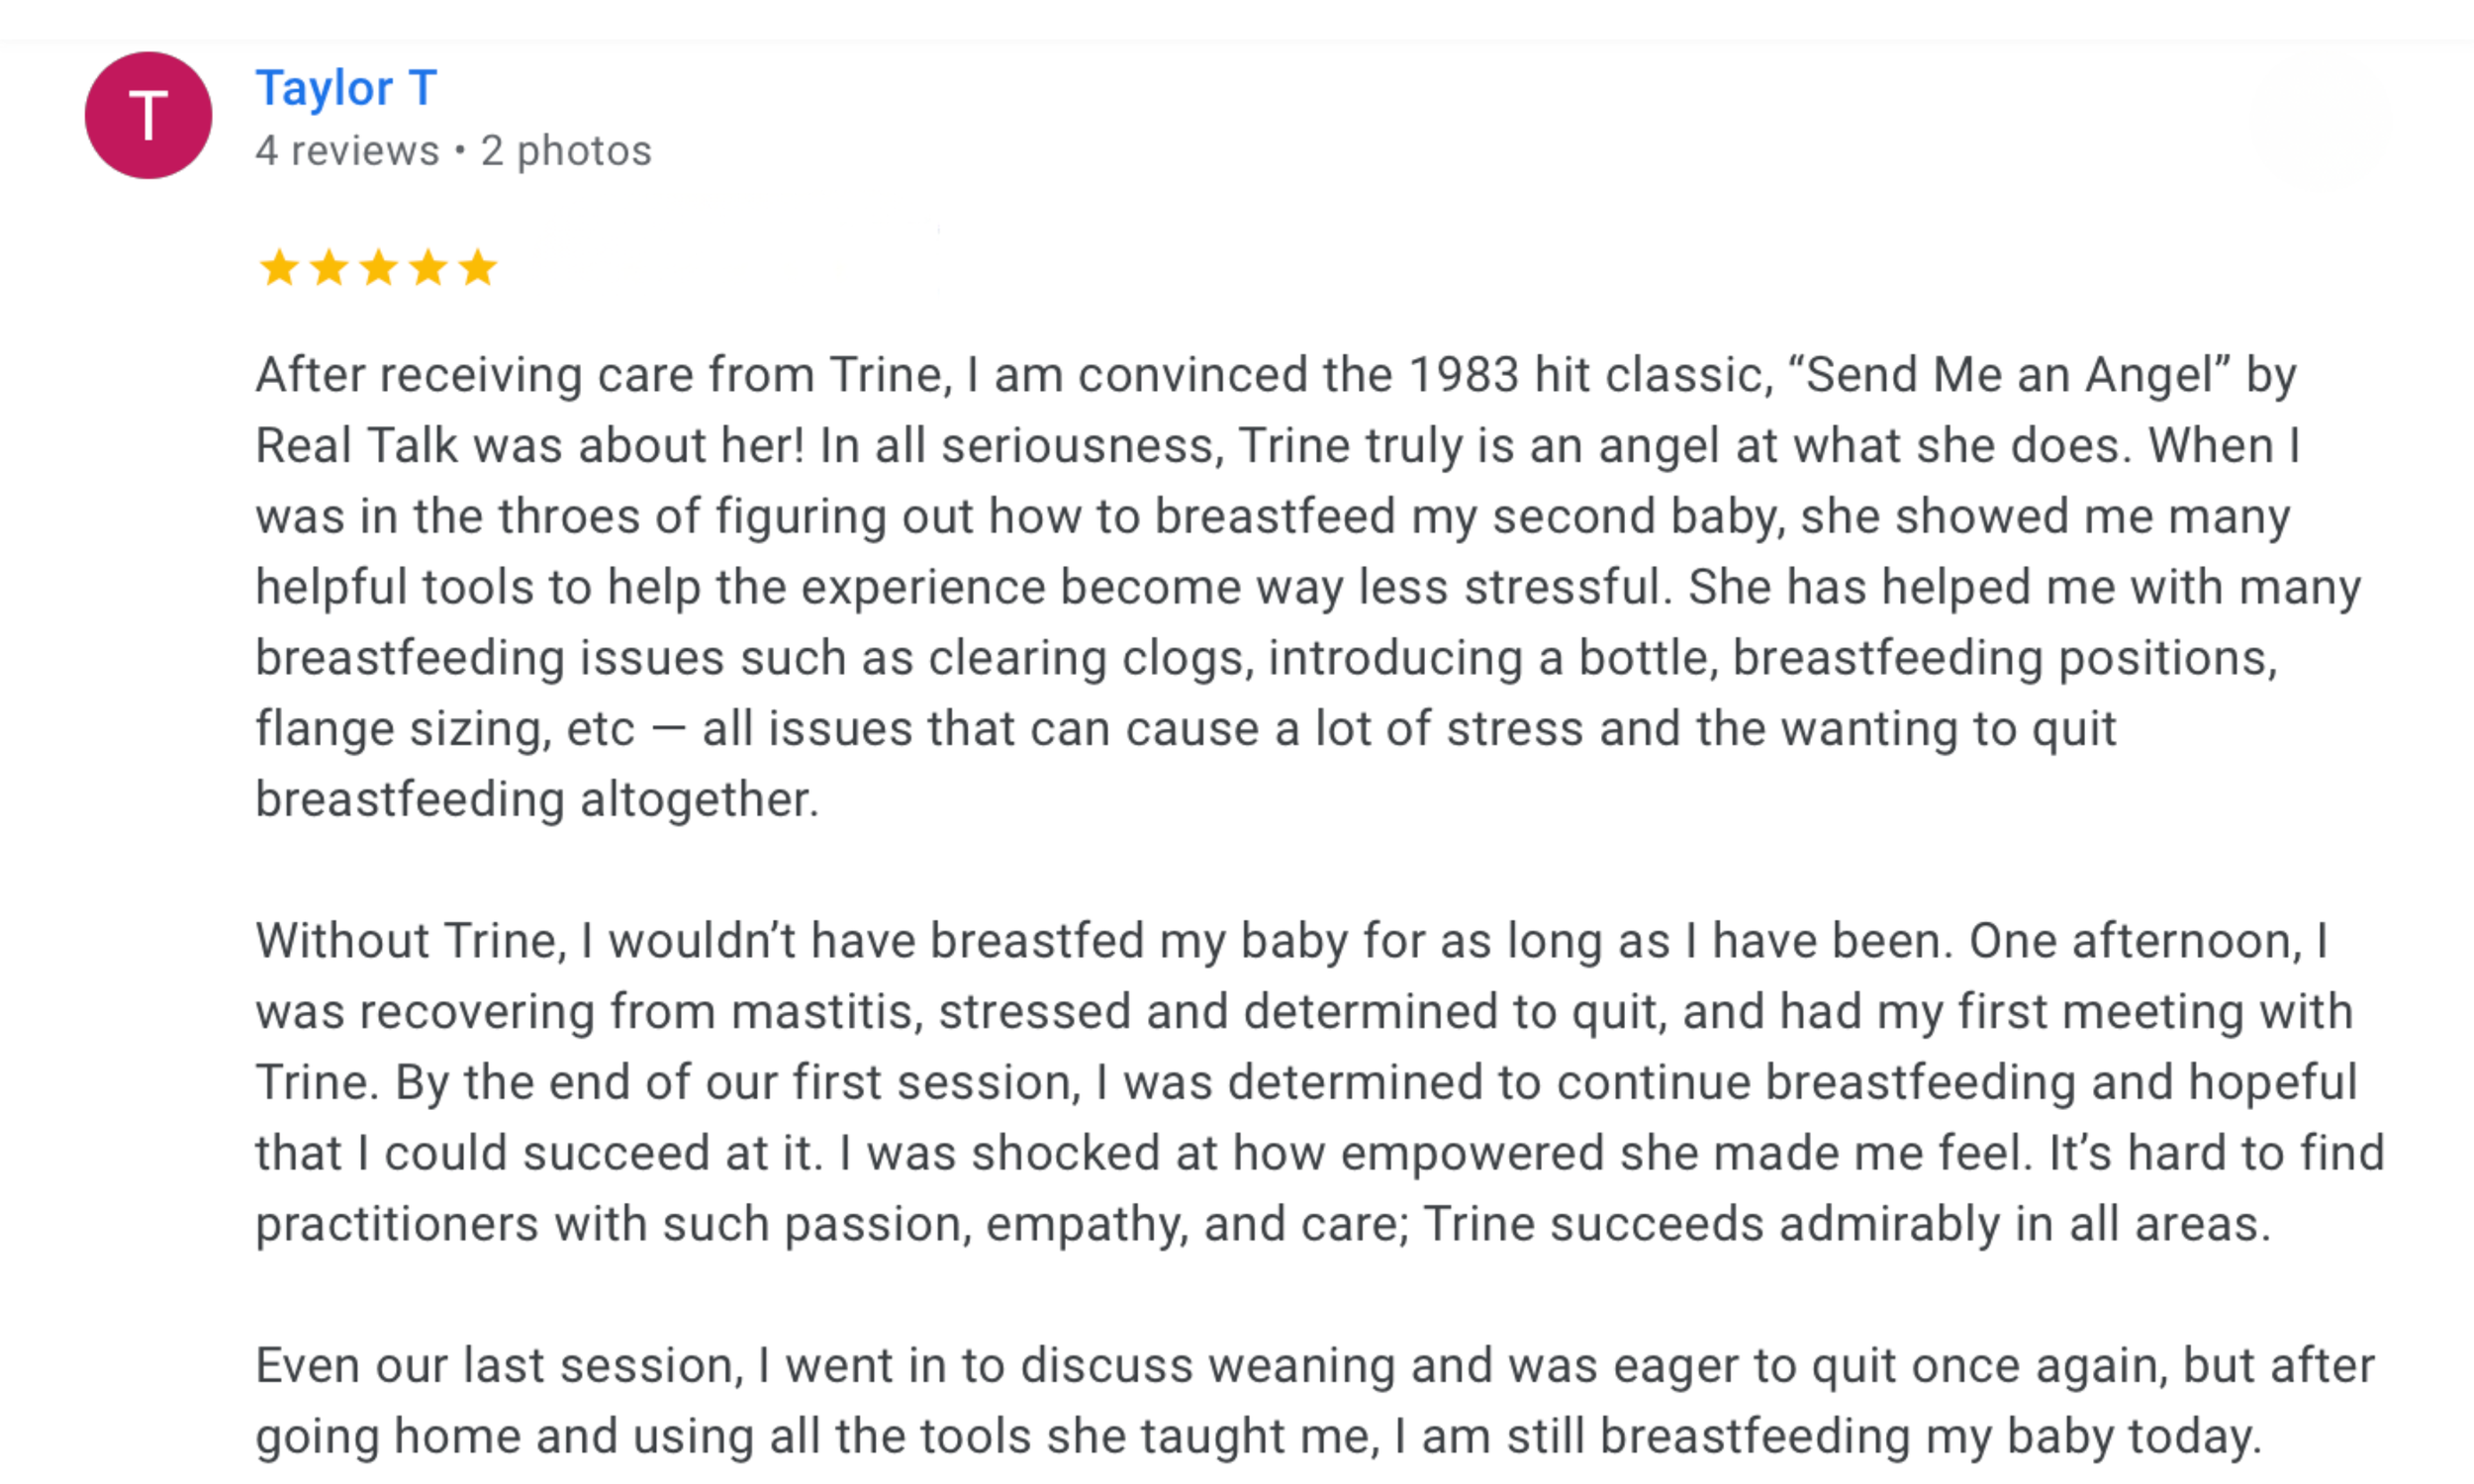Click the phrase 'flange sizing' in review
This screenshot has width=2474, height=1484.
tap(403, 729)
